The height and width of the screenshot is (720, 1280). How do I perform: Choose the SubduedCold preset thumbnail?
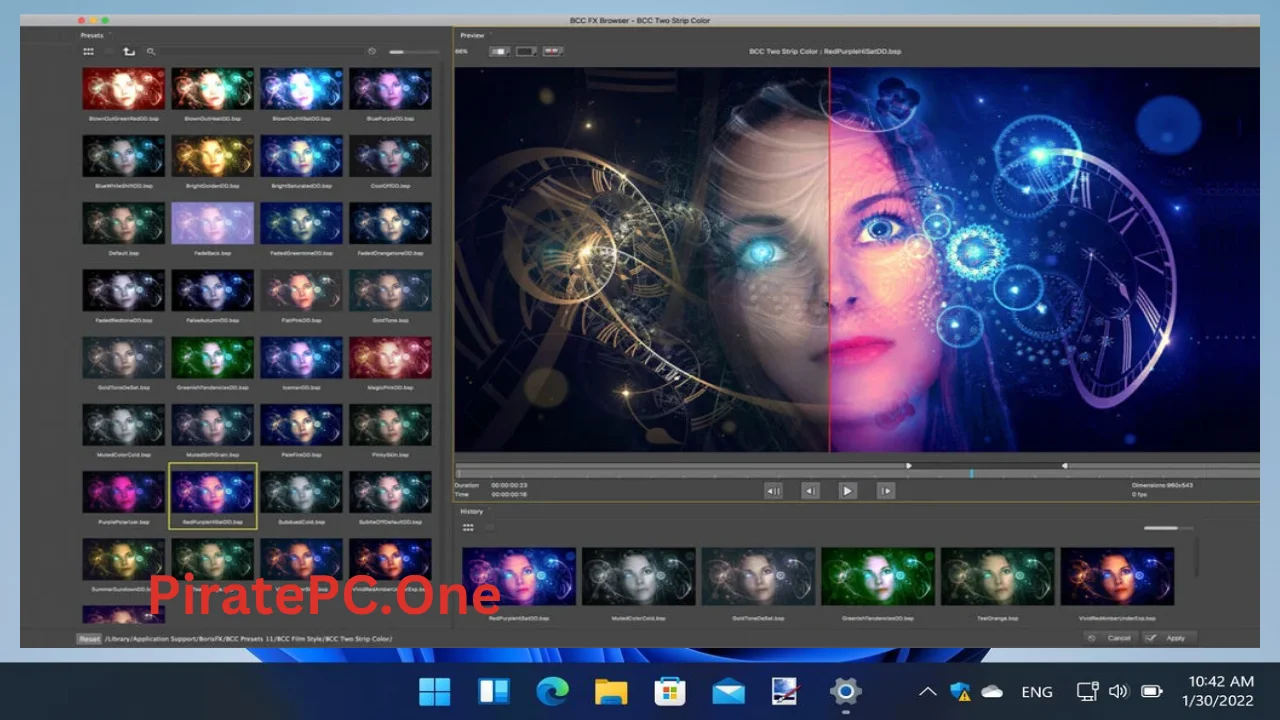coord(301,491)
